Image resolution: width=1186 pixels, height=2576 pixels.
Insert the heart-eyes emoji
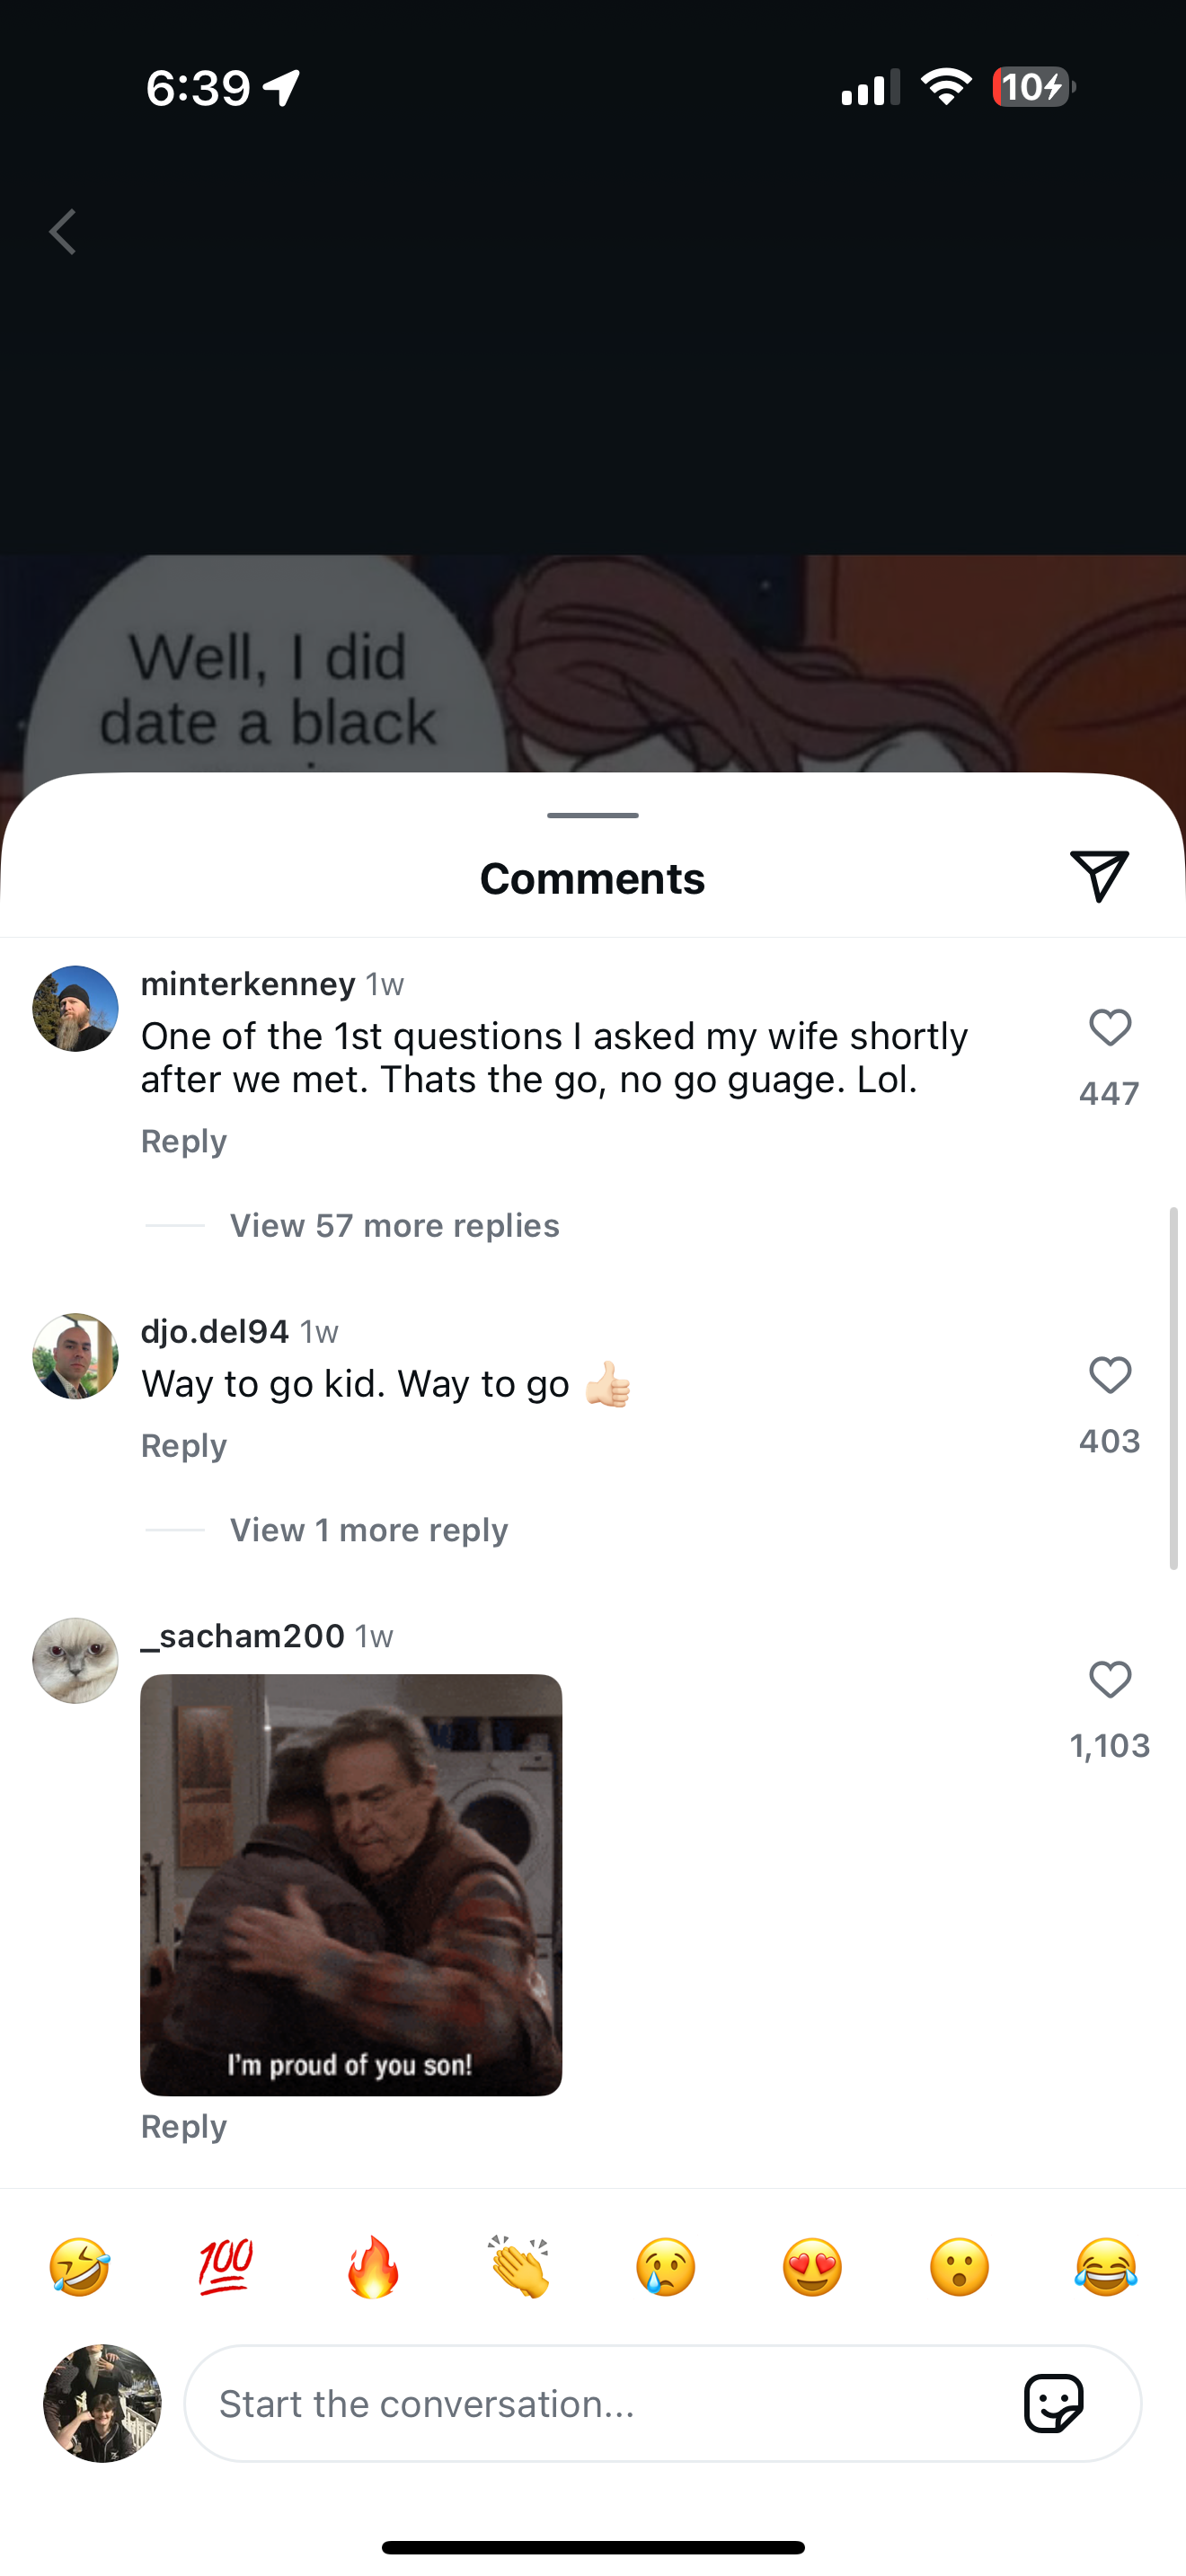tap(812, 2267)
